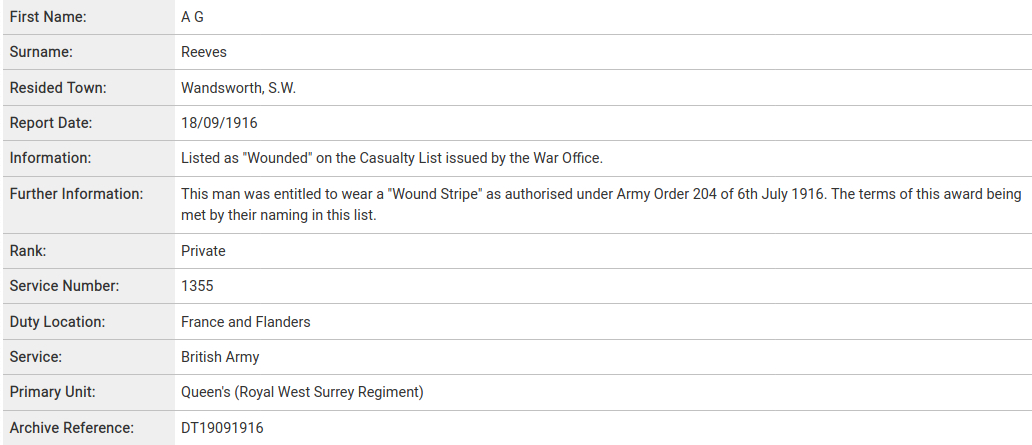Click the Report Date label
The height and width of the screenshot is (445, 1032).
pos(51,122)
